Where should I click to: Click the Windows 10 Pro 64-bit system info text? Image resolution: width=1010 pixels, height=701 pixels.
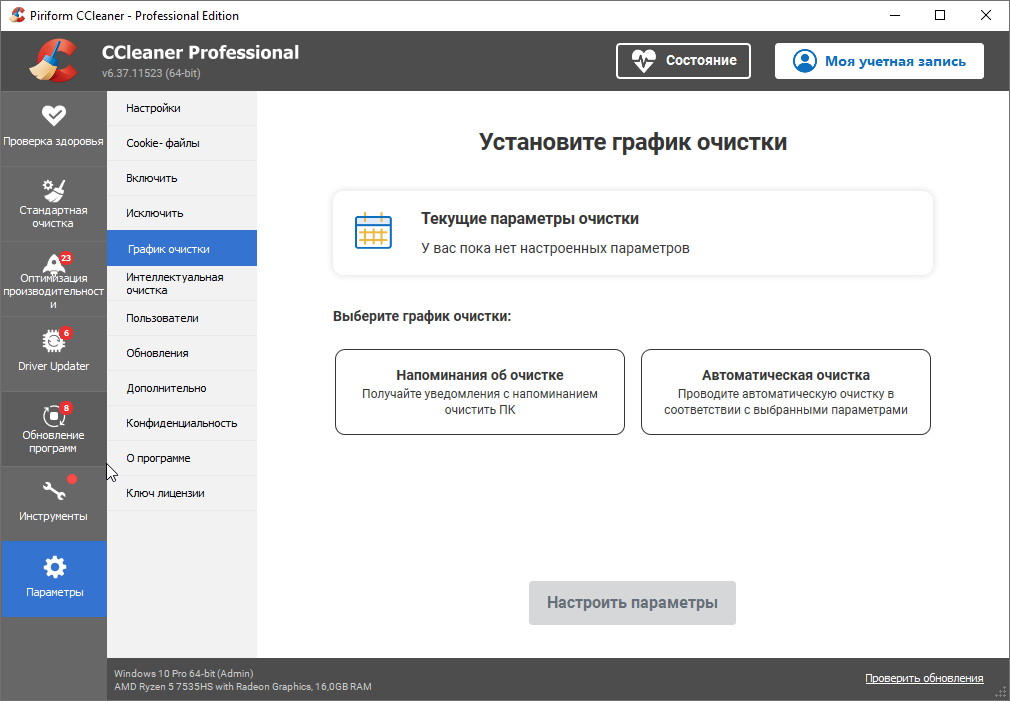tap(184, 673)
